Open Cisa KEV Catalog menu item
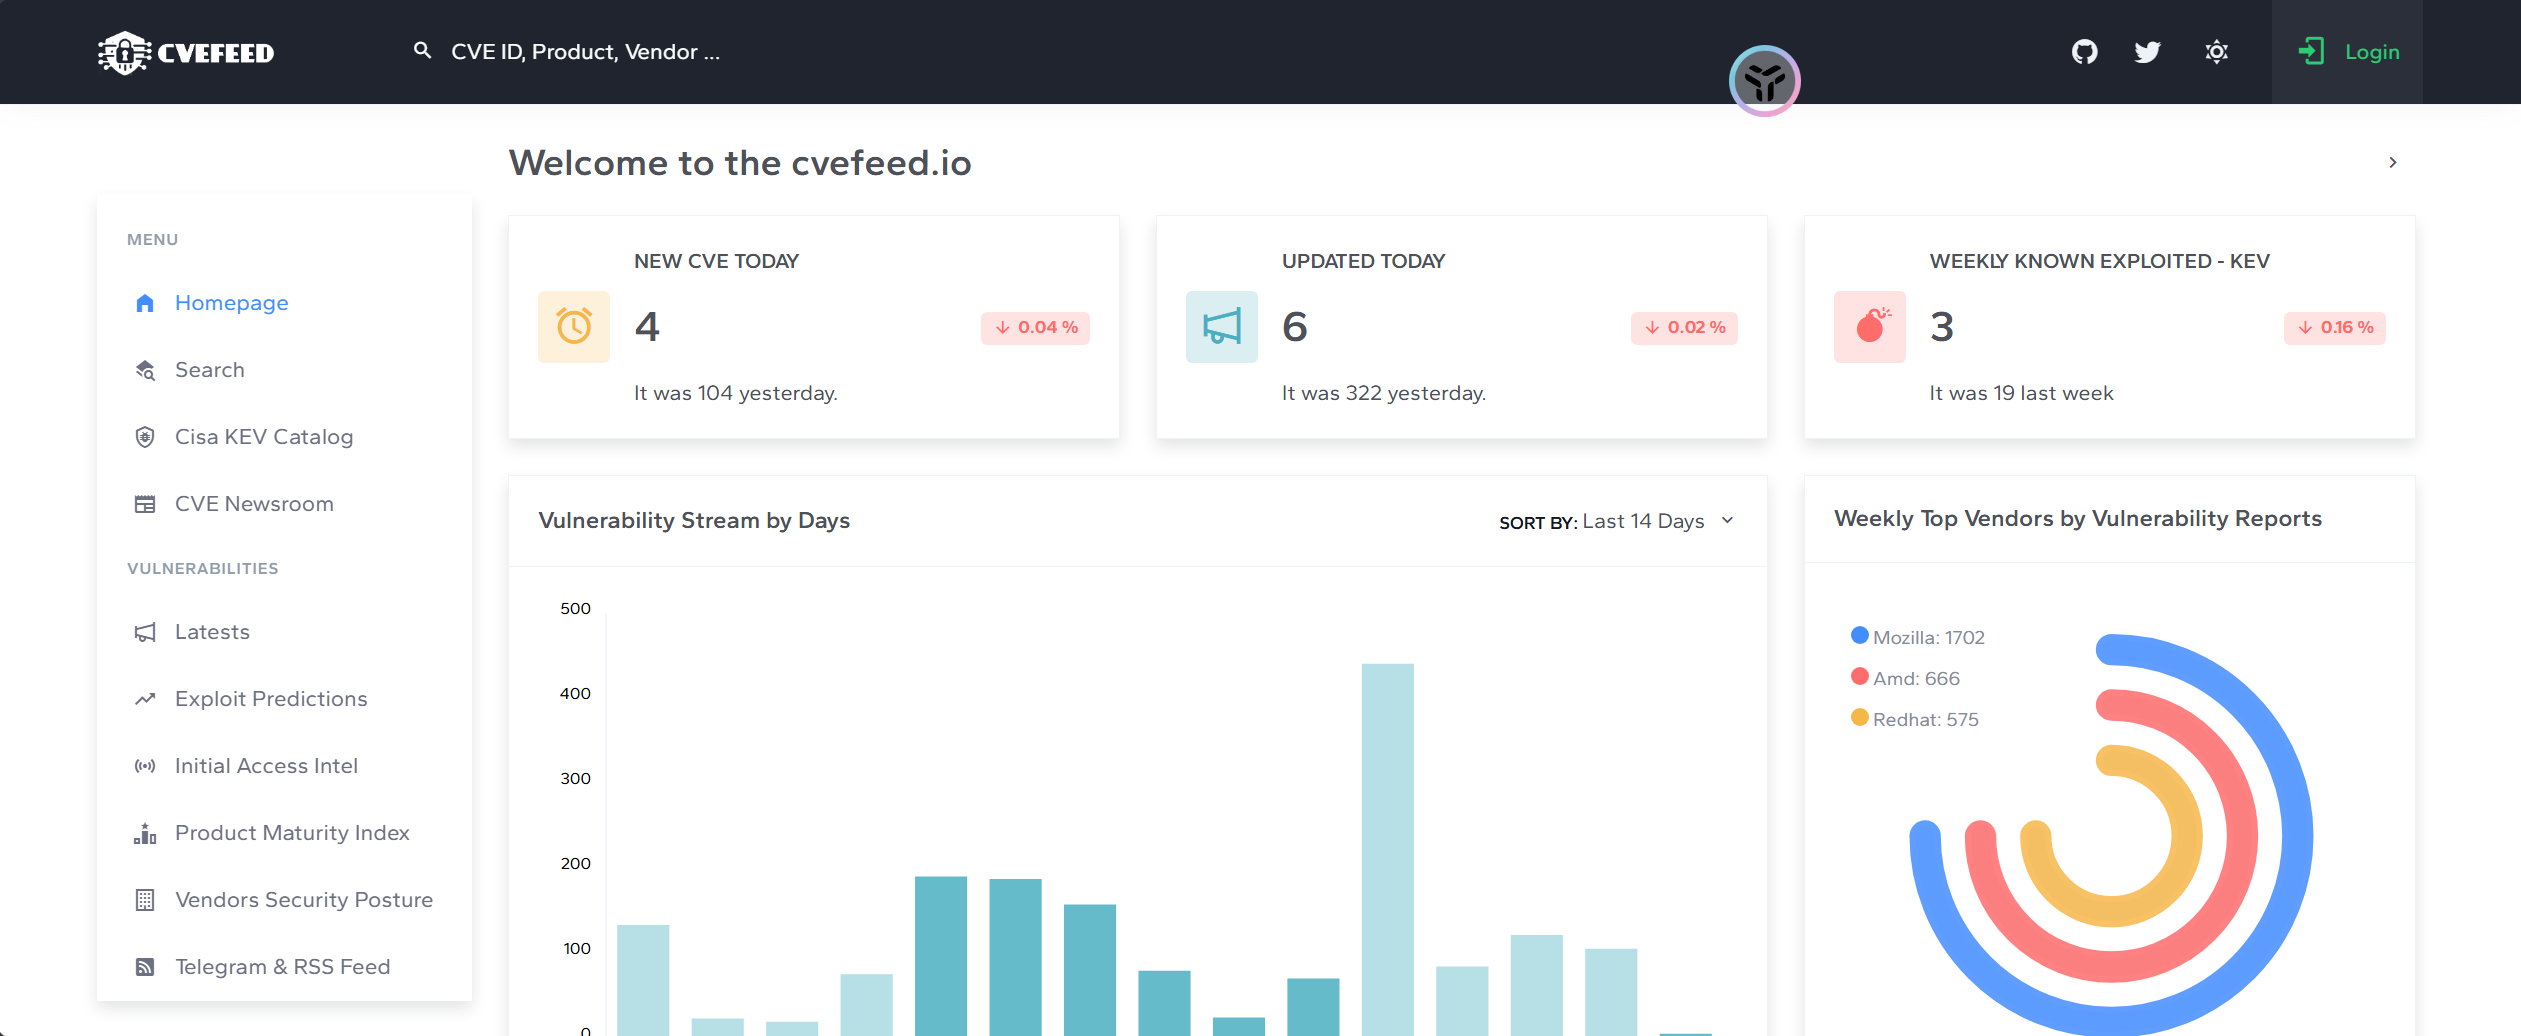Screen dimensions: 2521x1036 pos(263,437)
